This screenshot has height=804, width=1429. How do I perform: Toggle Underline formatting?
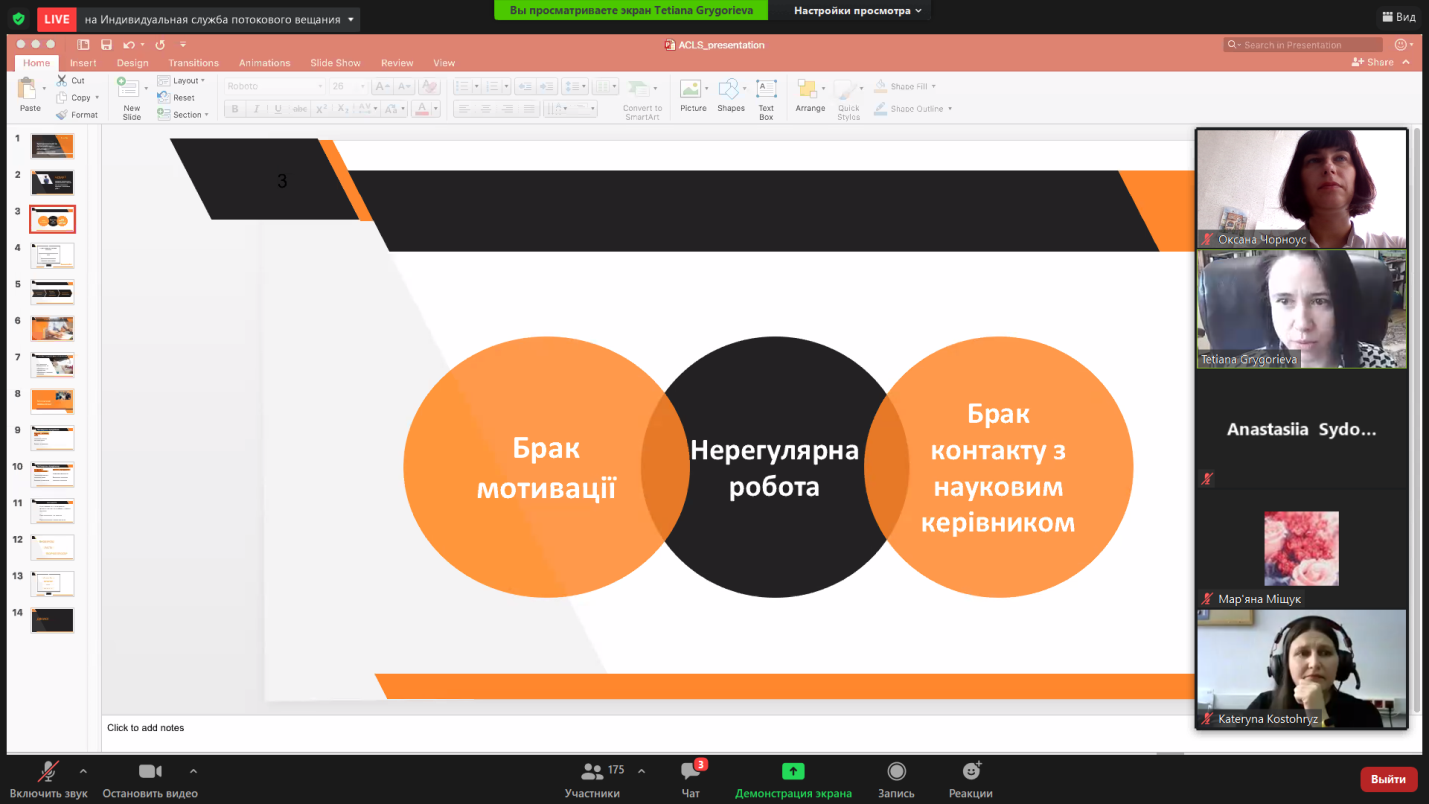click(x=278, y=109)
